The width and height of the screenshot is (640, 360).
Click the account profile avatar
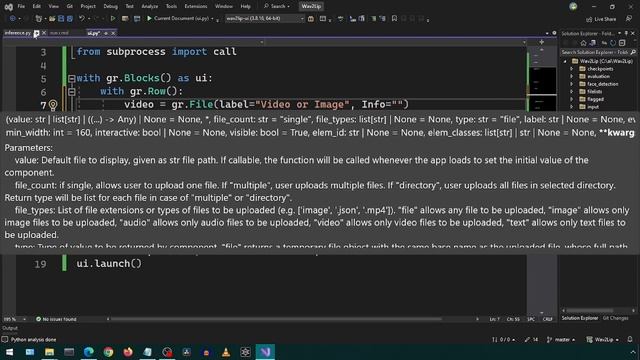pos(573,7)
